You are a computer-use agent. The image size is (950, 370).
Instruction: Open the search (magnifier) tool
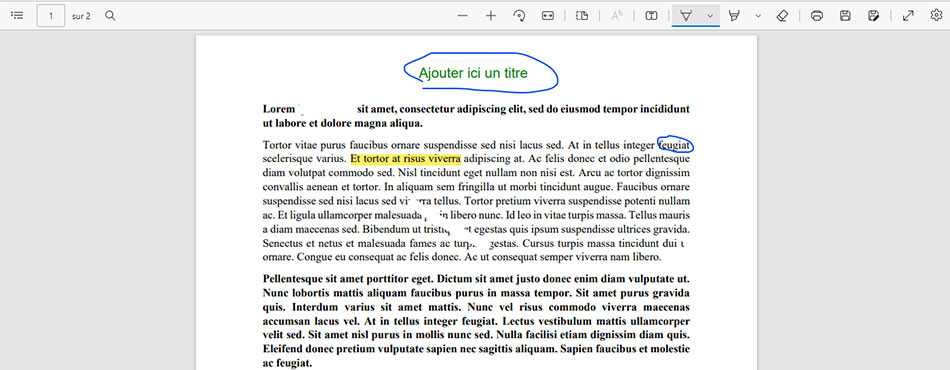click(x=110, y=16)
